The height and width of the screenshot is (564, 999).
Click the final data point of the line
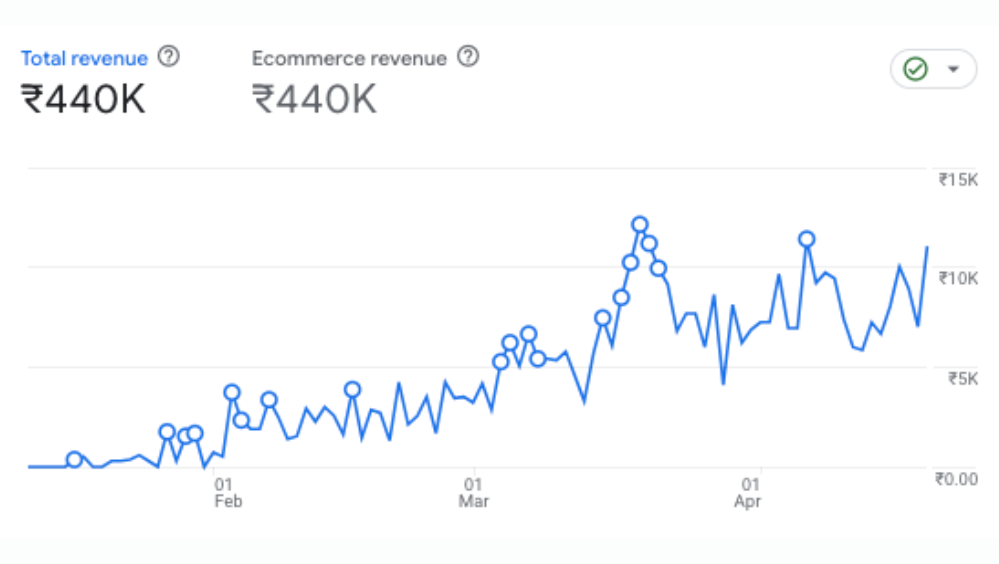pyautogui.click(x=928, y=247)
